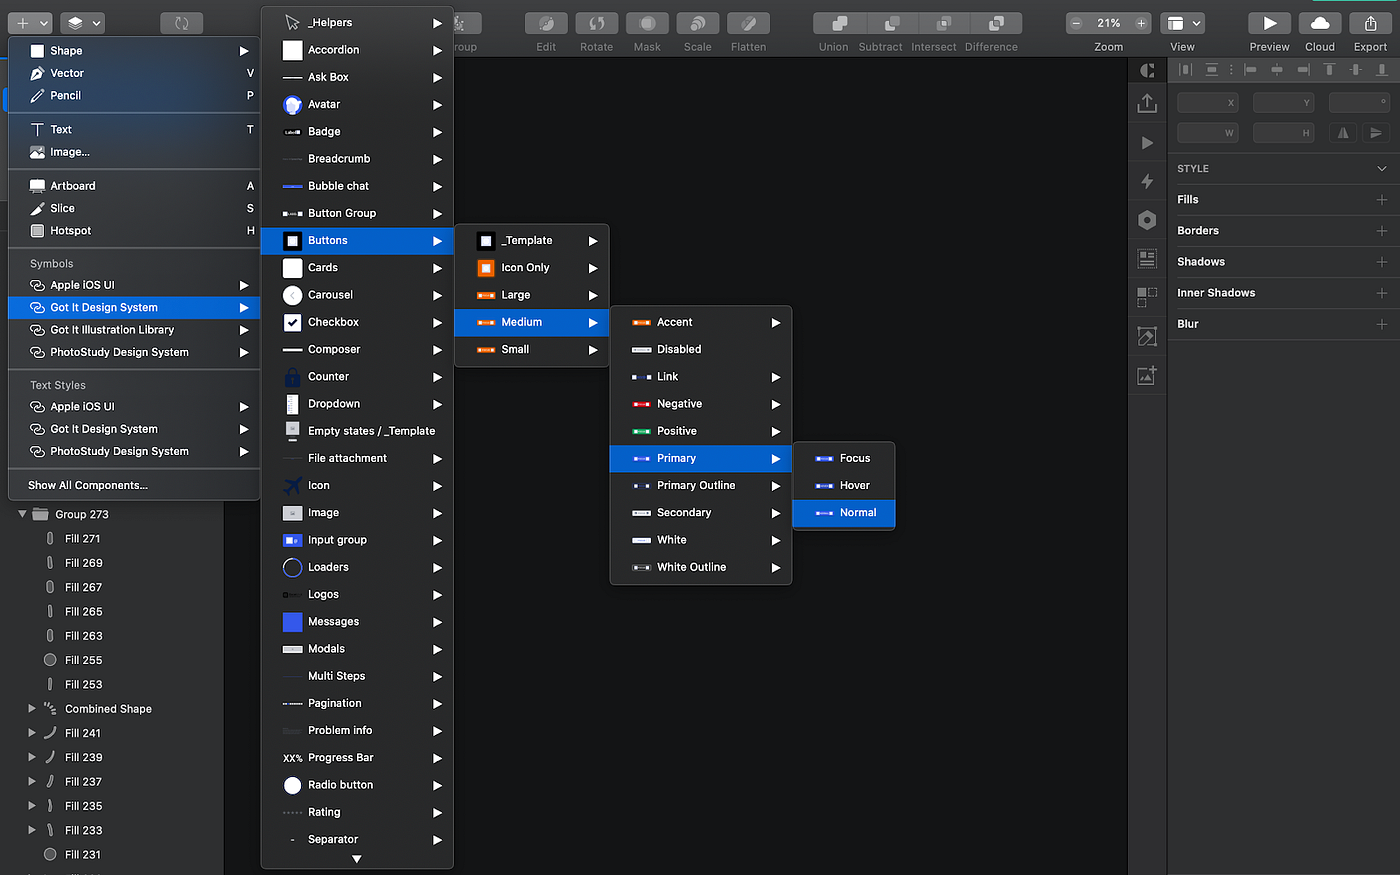Viewport: 1400px width, 875px height.
Task: Select Focus primary button symbol
Action: tap(844, 458)
